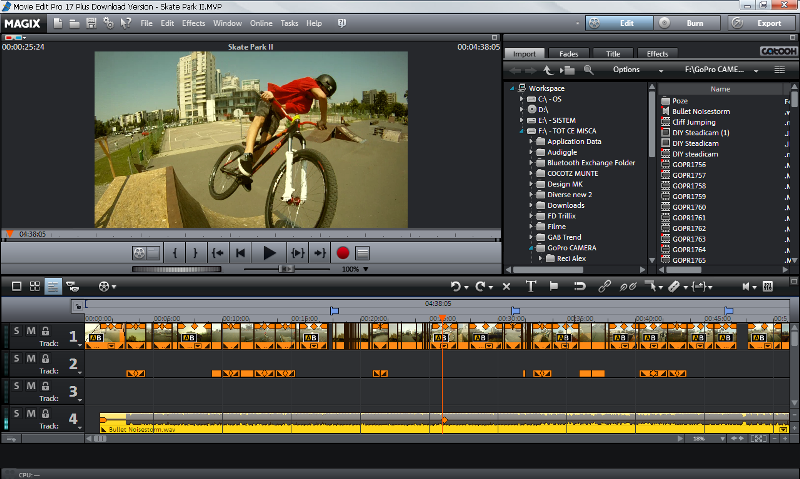The height and width of the screenshot is (479, 800).
Task: Set a chapter marker with the flag icon
Action: (x=554, y=286)
